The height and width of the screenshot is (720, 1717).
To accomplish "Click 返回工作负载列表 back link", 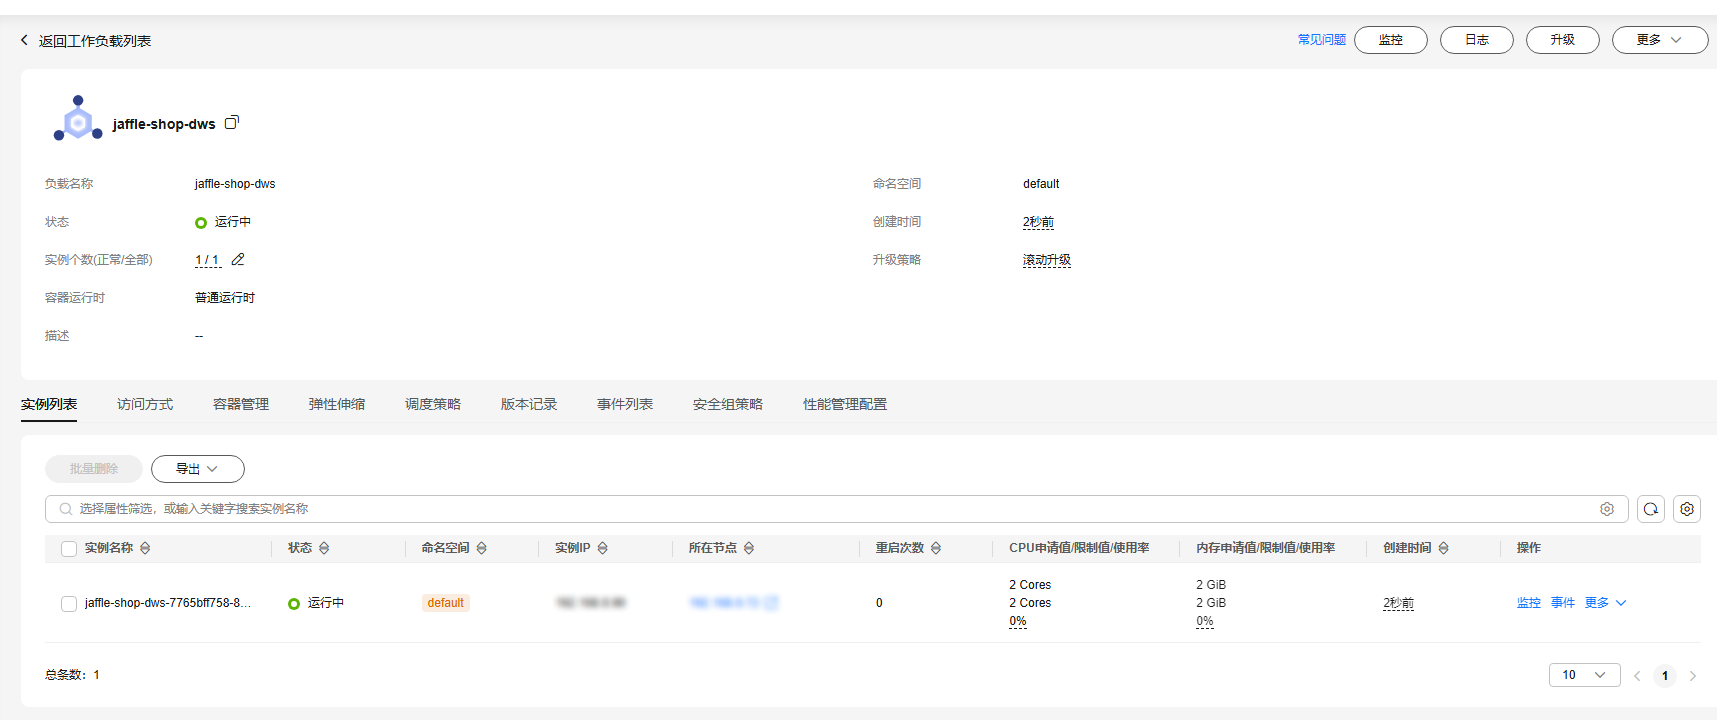I will pyautogui.click(x=95, y=41).
